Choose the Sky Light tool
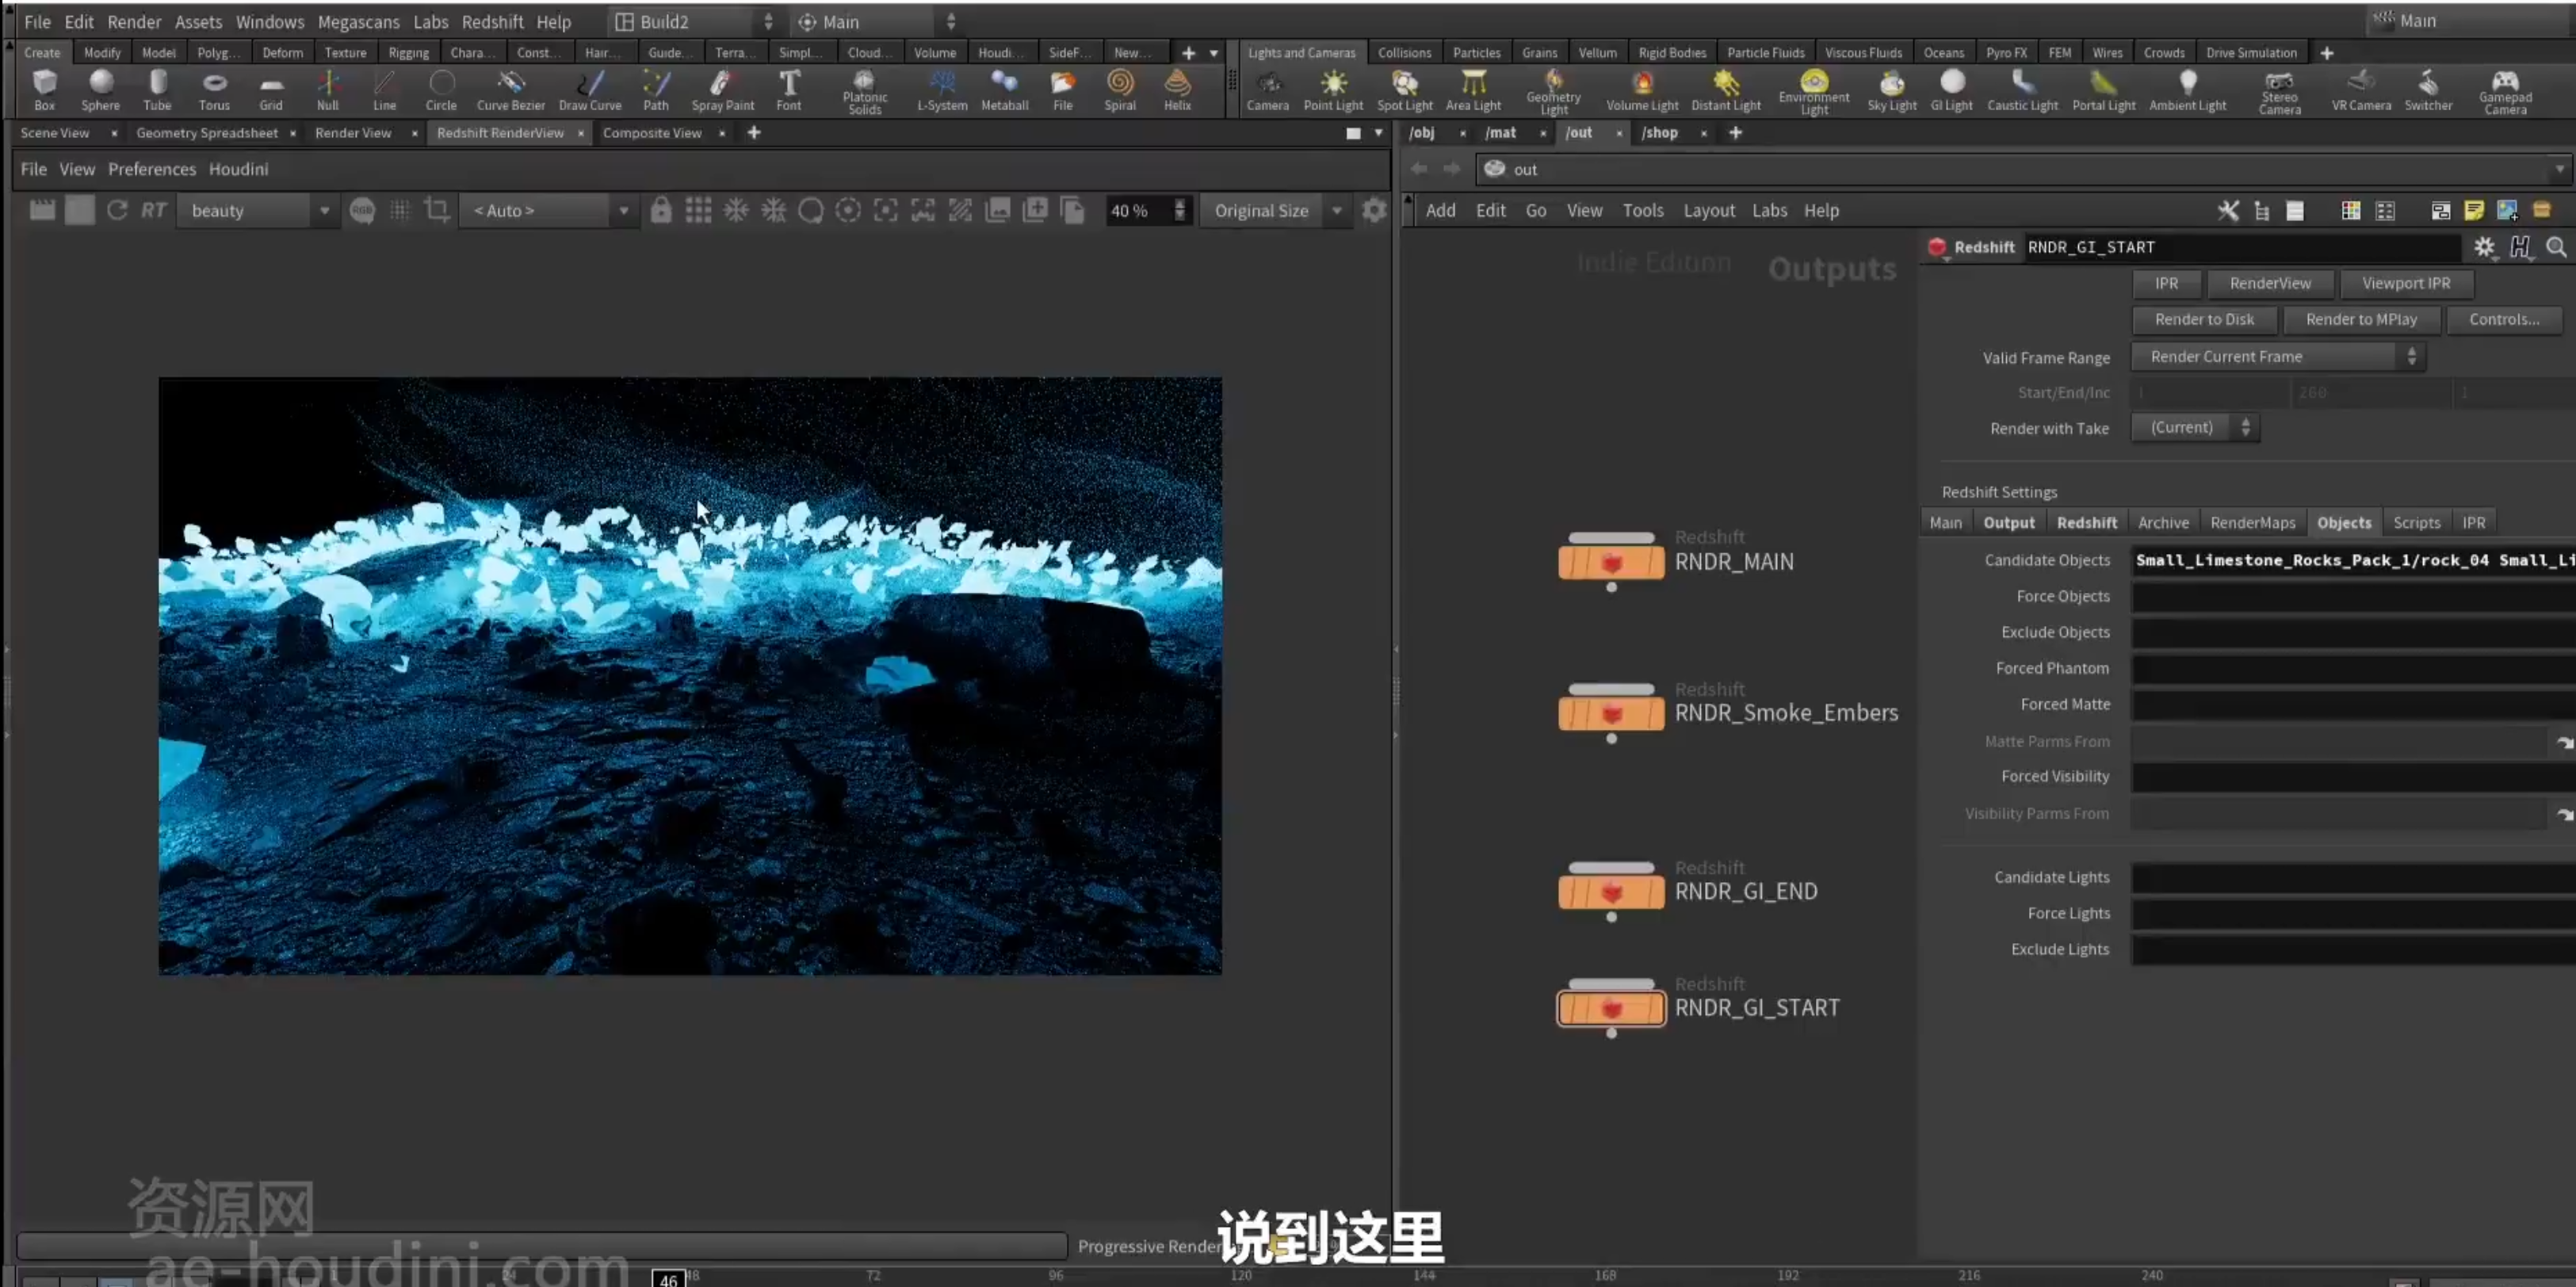Image resolution: width=2576 pixels, height=1287 pixels. pyautogui.click(x=1891, y=89)
